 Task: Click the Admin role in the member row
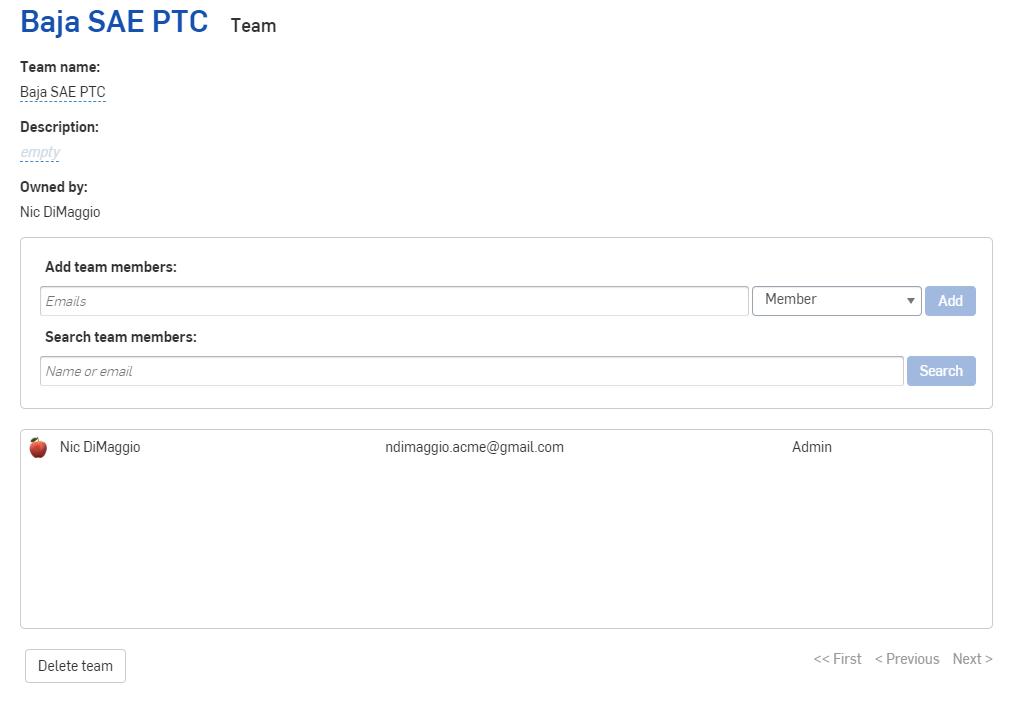coord(811,447)
